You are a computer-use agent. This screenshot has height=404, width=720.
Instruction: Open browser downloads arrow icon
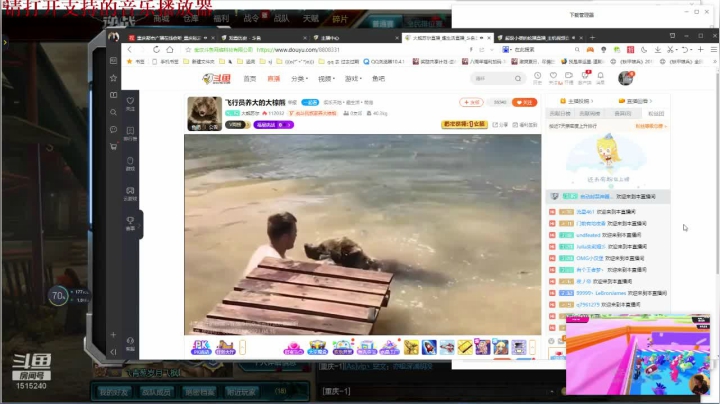point(658,50)
